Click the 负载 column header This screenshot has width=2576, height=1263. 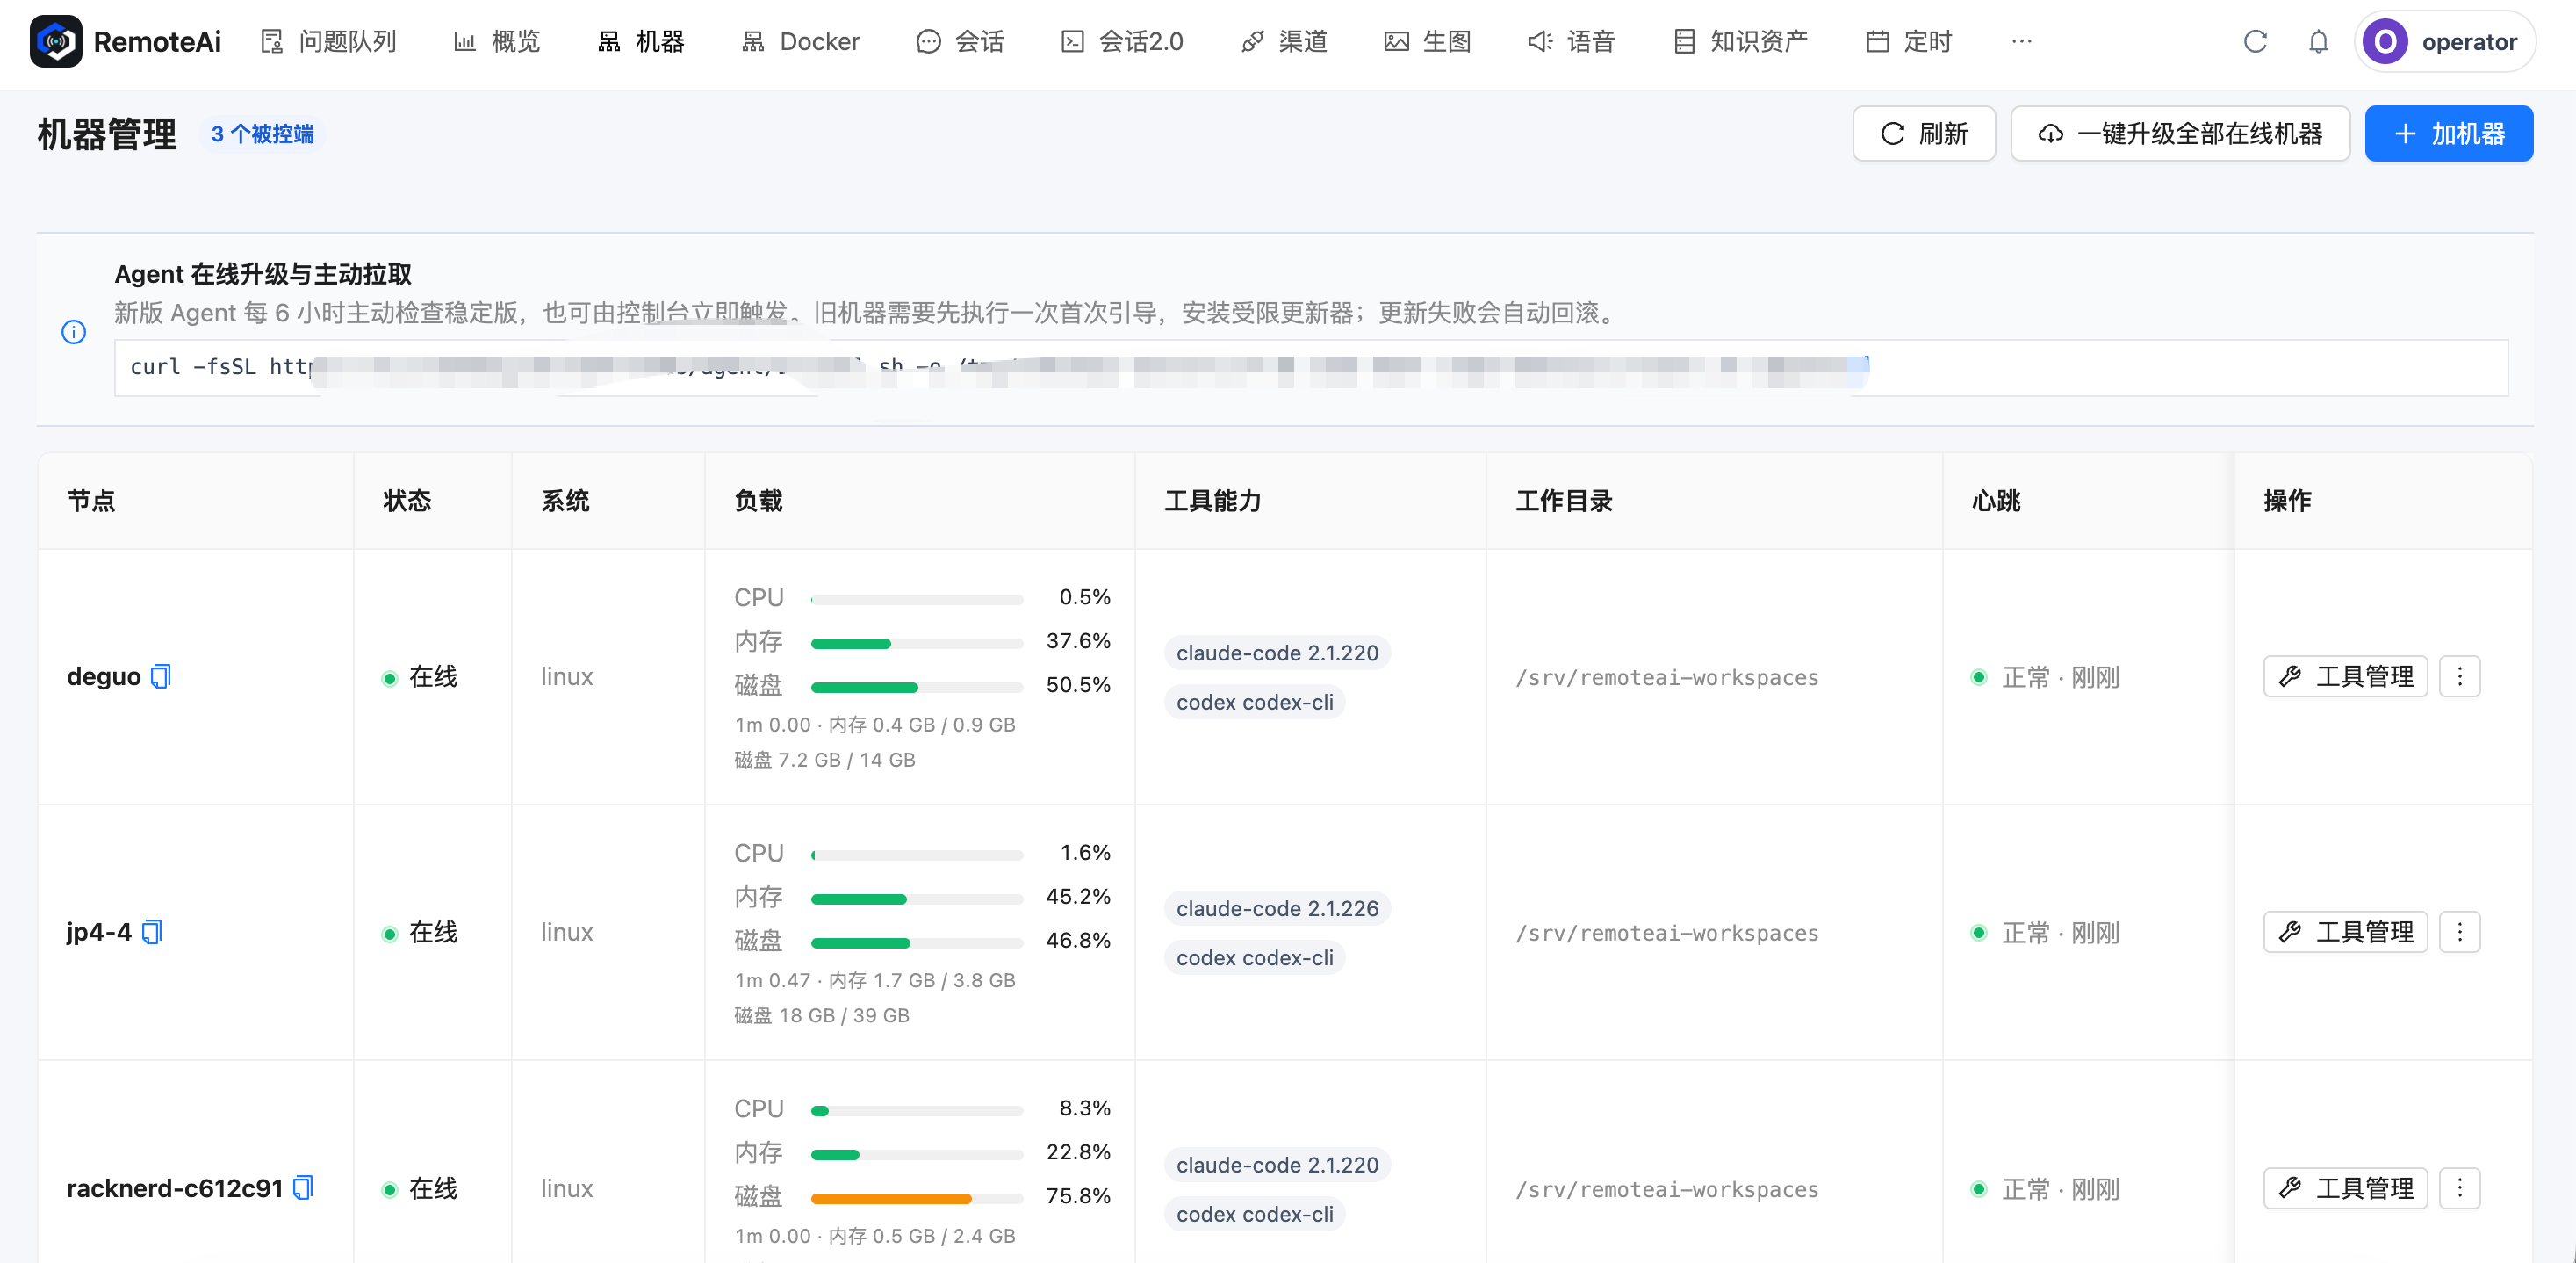coord(758,500)
